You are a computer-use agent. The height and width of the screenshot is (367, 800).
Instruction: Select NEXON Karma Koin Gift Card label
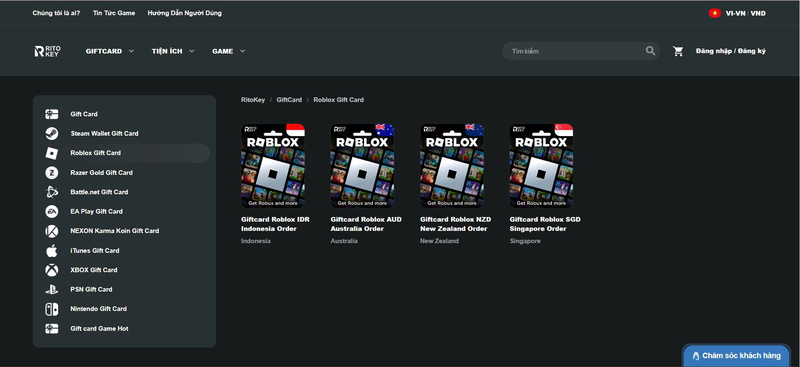115,231
